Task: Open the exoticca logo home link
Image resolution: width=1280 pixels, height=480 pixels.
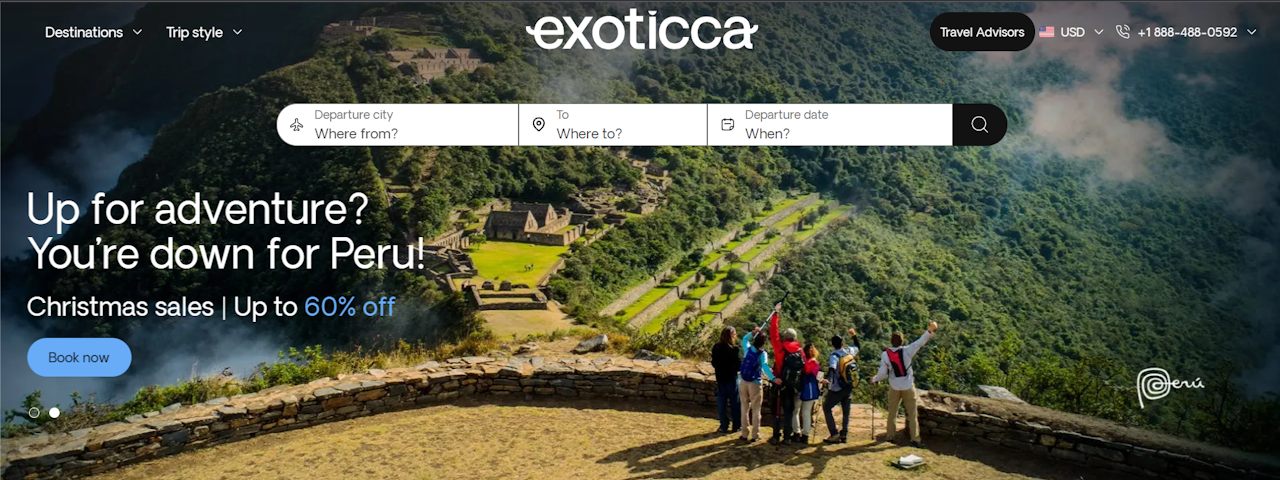Action: pos(641,31)
